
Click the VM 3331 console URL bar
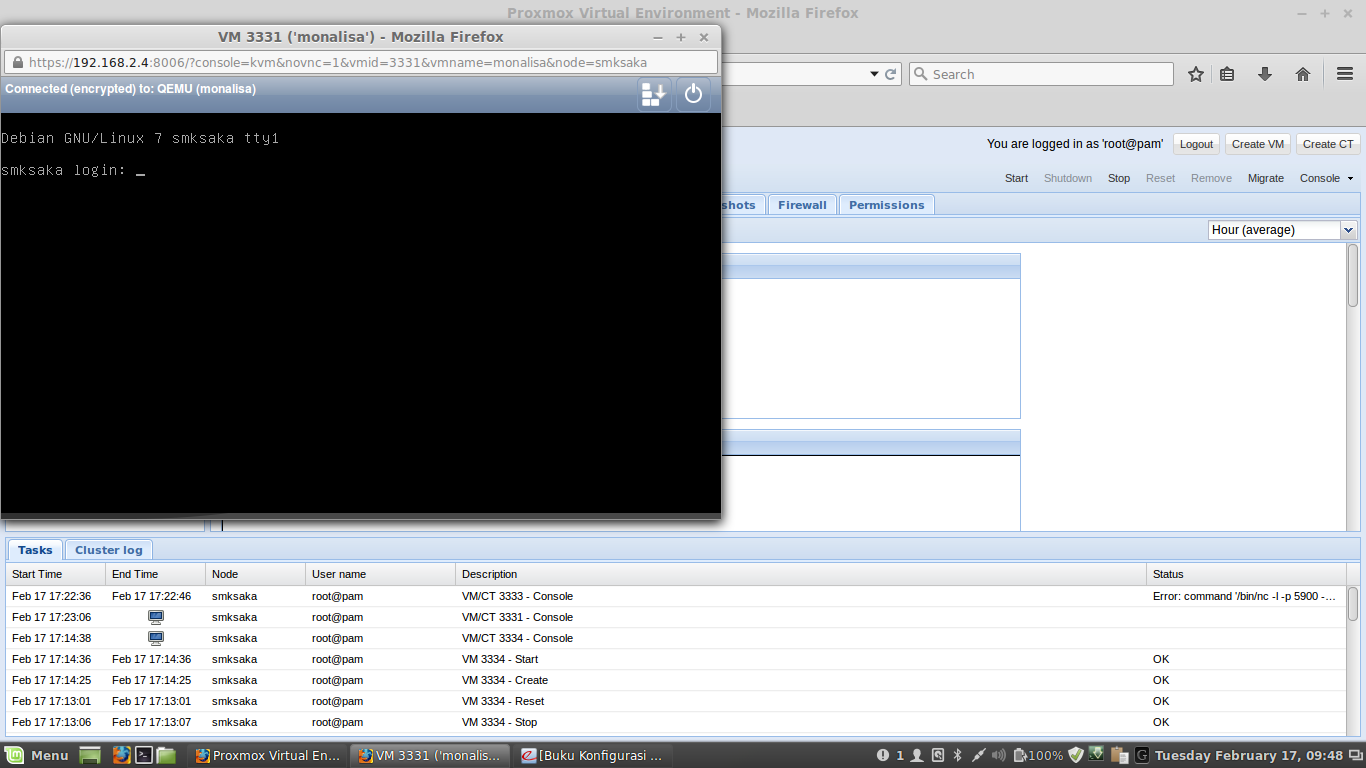tap(362, 62)
